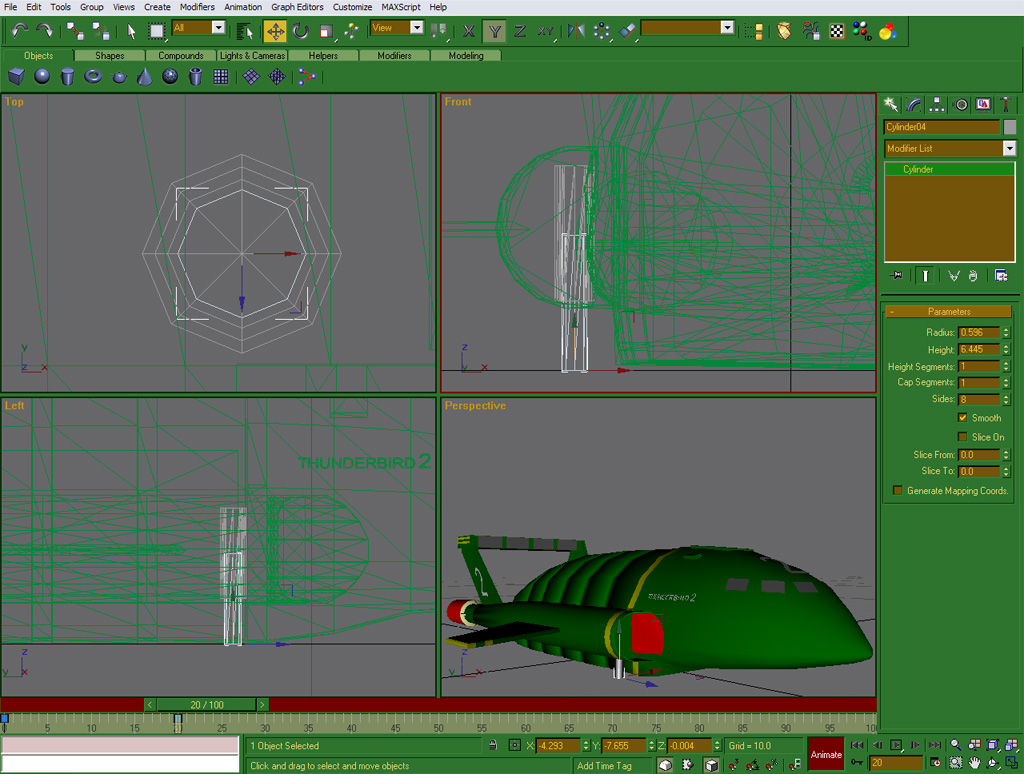
Task: Toggle Restrict to X axis button
Action: [x=469, y=31]
